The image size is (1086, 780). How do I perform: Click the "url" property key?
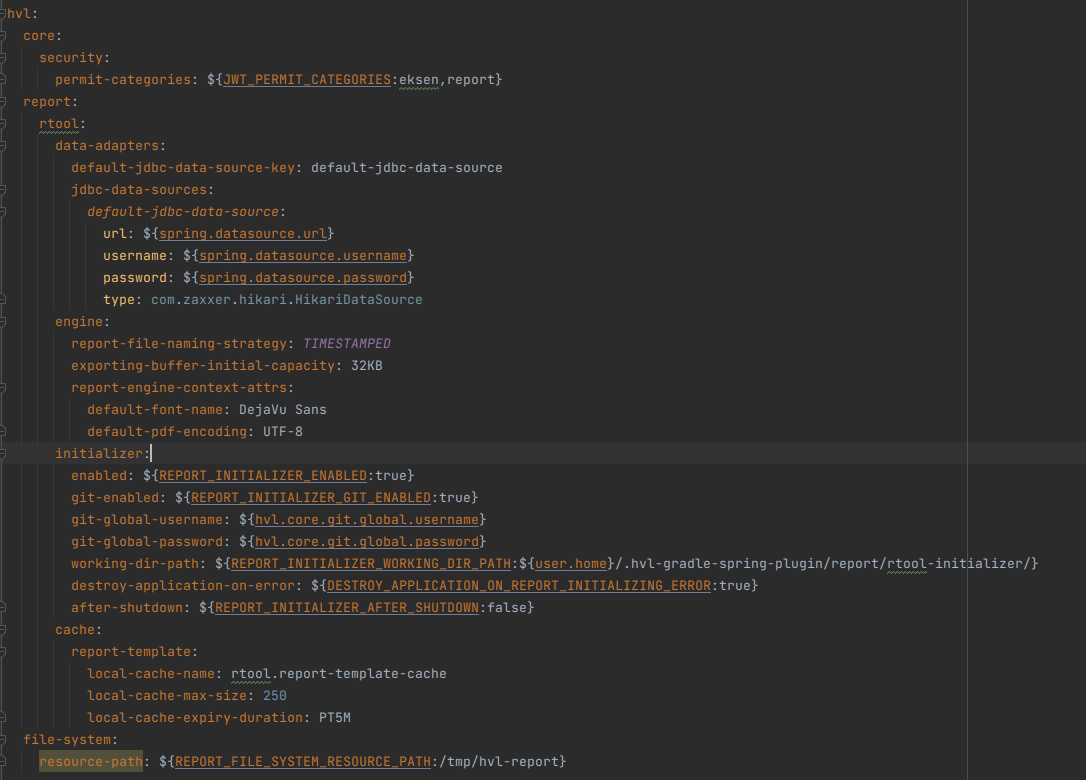(115, 234)
